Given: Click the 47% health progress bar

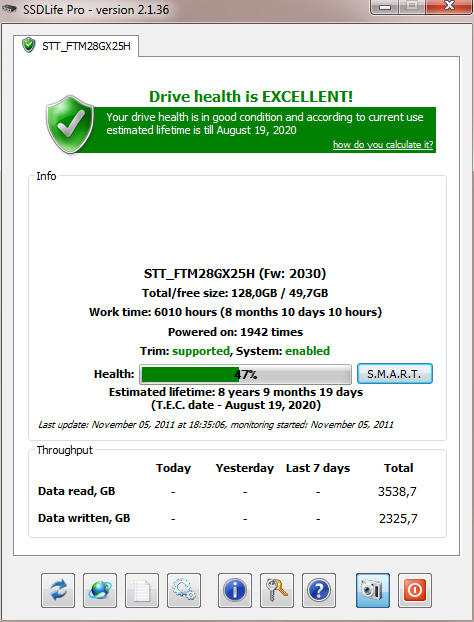Looking at the screenshot, I should click(x=246, y=374).
